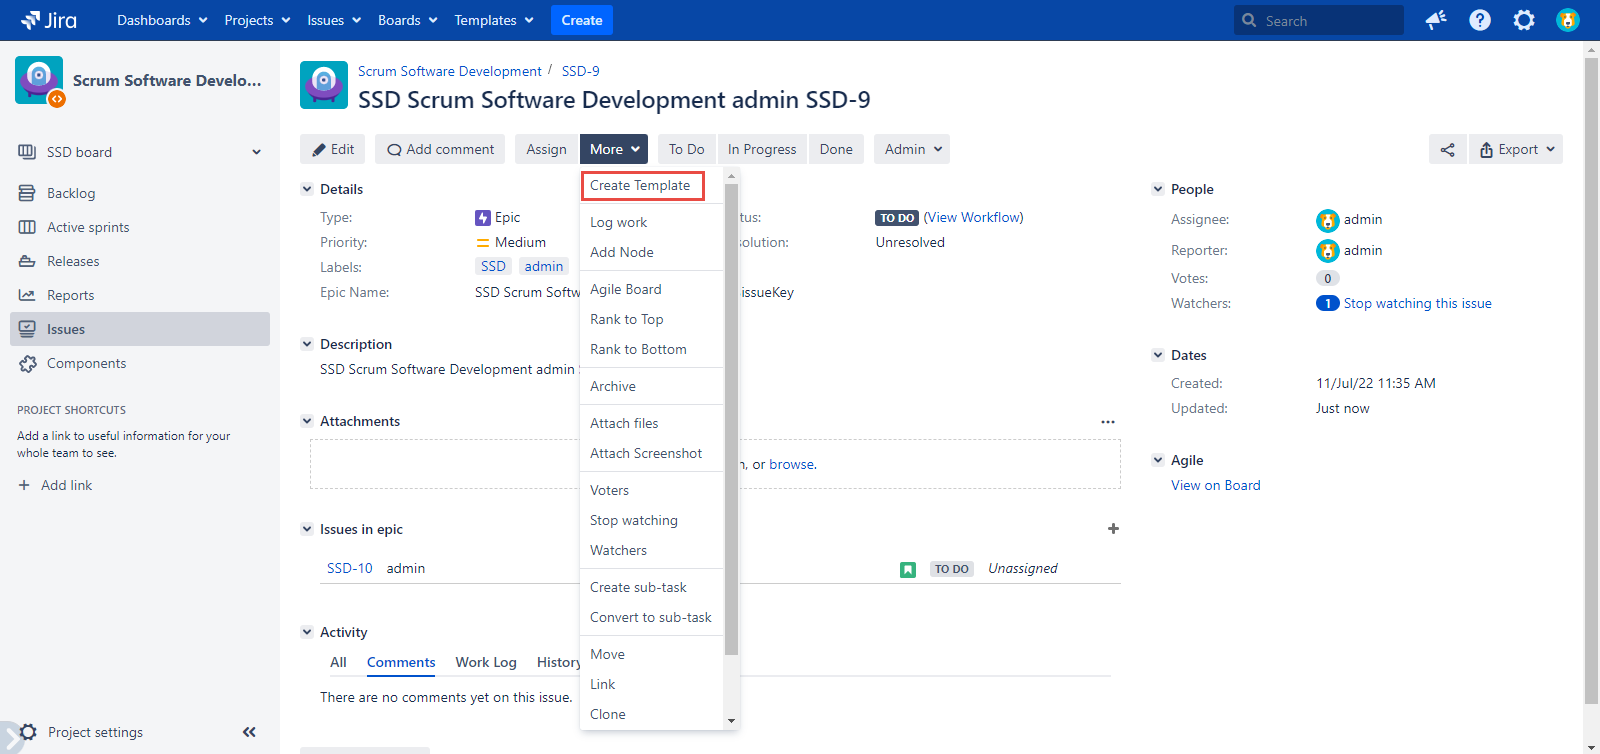Choose Log work menu entry
Image resolution: width=1600 pixels, height=754 pixels.
click(618, 223)
